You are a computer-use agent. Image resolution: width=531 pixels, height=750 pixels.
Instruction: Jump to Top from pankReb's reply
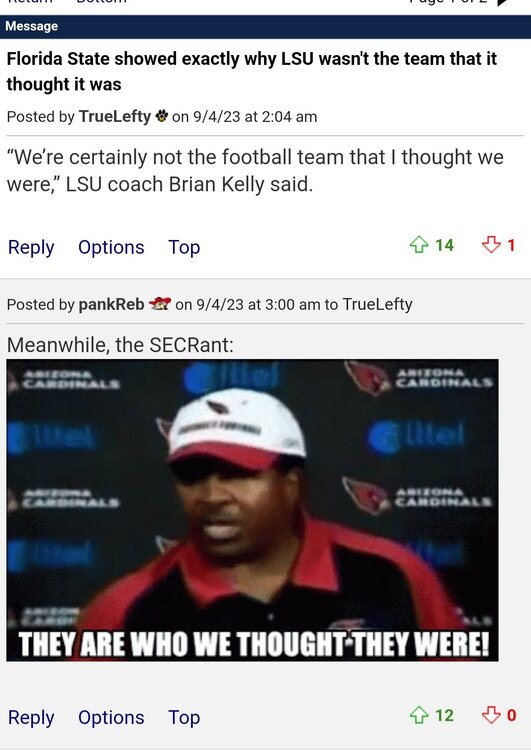(184, 717)
